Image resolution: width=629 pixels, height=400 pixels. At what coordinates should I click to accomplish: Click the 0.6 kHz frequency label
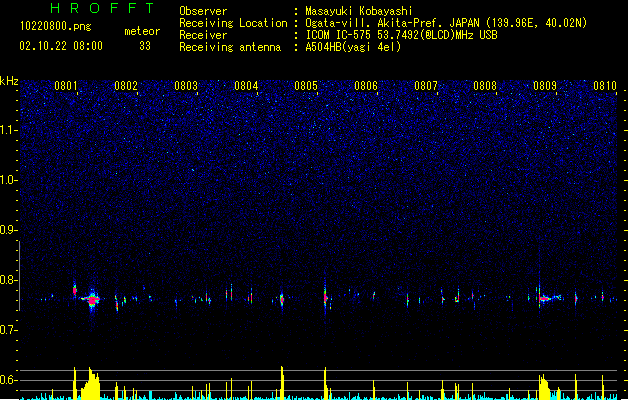(x=8, y=380)
